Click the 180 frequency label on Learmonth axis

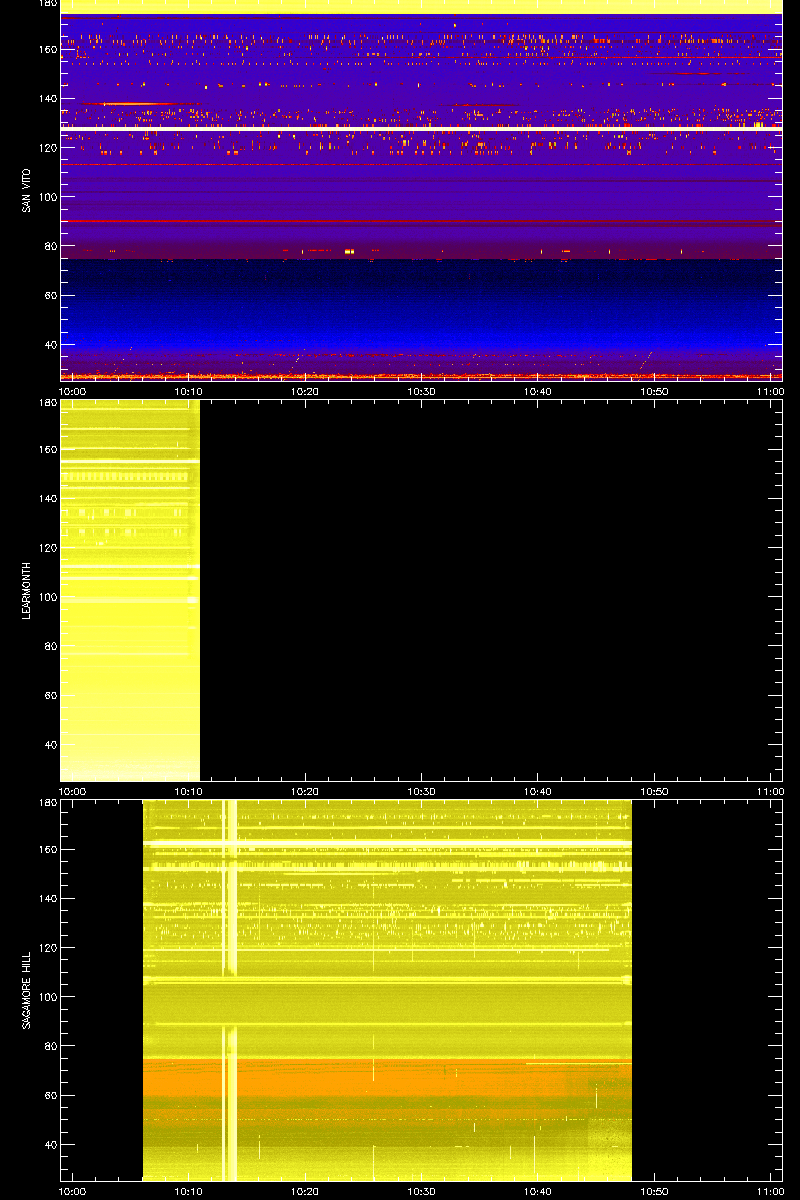click(47, 404)
